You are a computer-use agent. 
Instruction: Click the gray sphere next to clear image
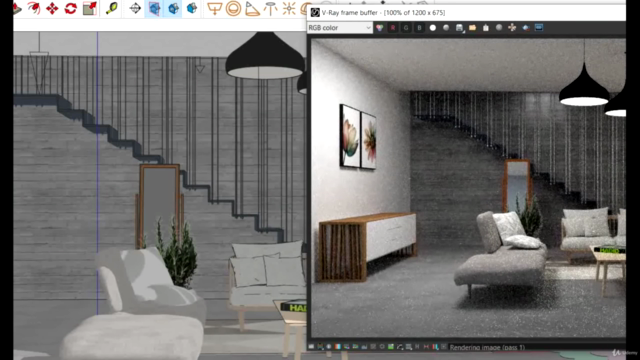pyautogui.click(x=499, y=28)
